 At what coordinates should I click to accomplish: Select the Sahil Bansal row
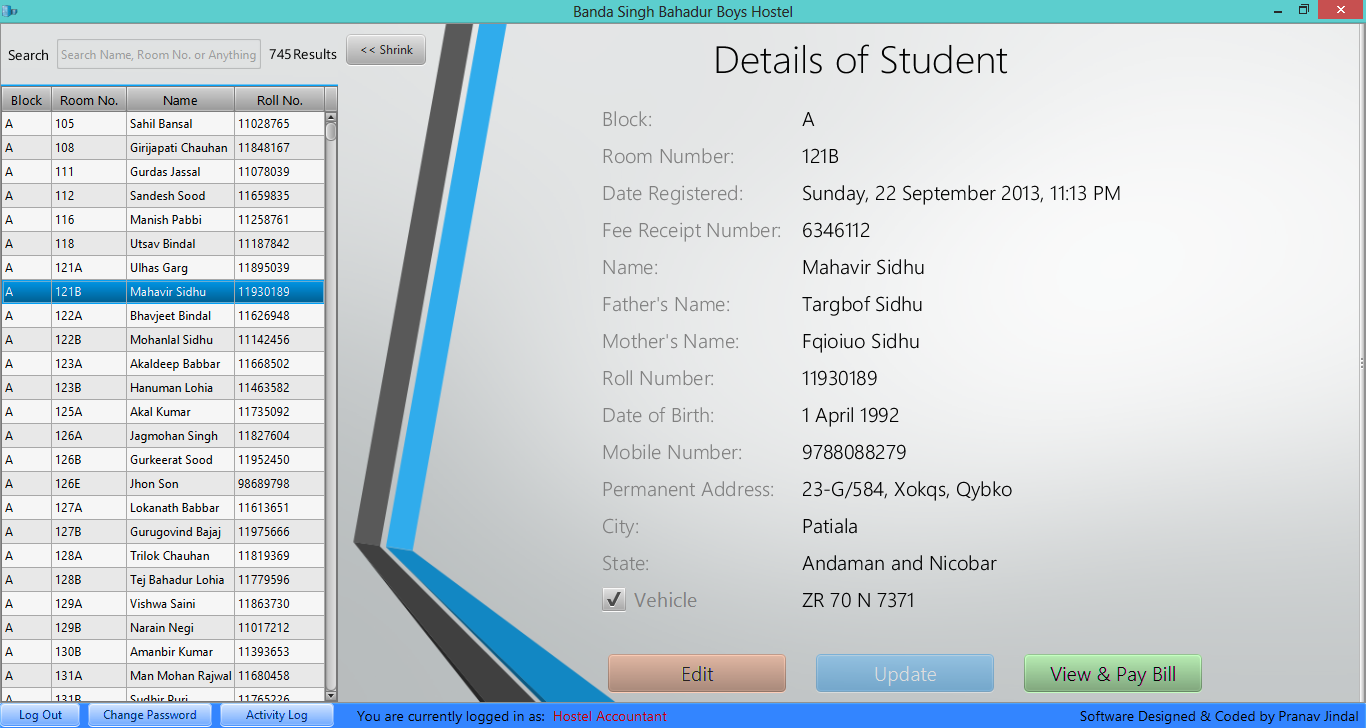click(x=163, y=124)
